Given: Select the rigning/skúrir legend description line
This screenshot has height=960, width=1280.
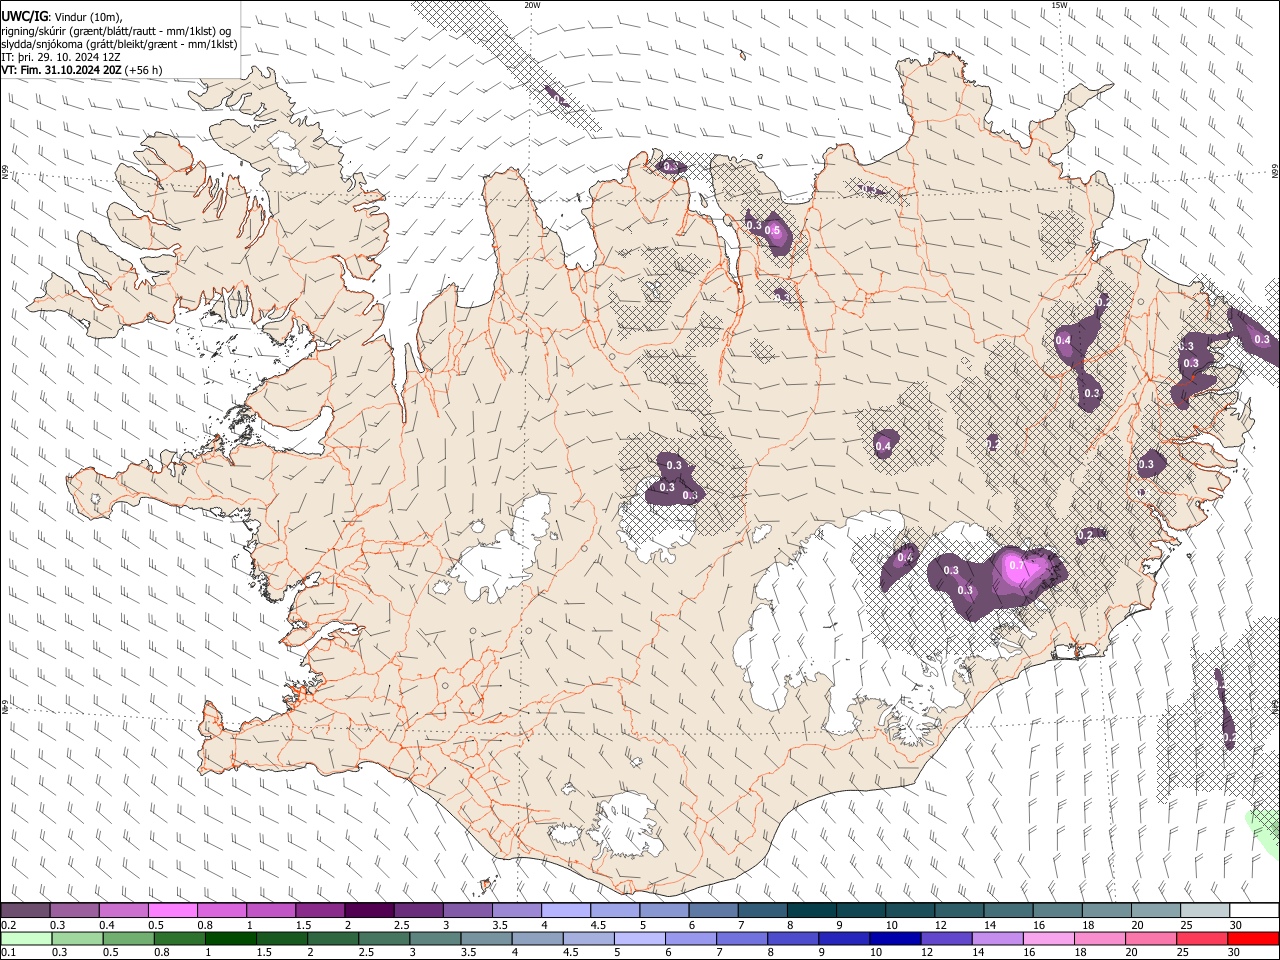Looking at the screenshot, I should tap(116, 30).
